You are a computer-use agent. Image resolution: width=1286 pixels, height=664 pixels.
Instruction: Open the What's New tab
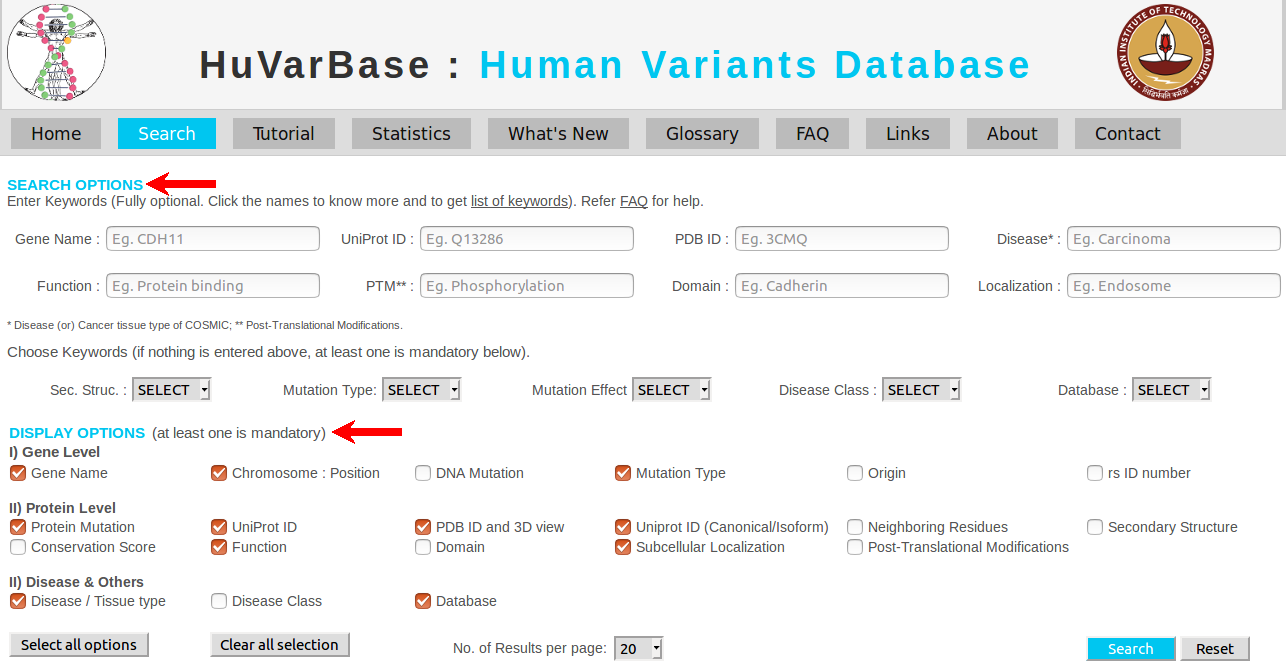[x=558, y=133]
